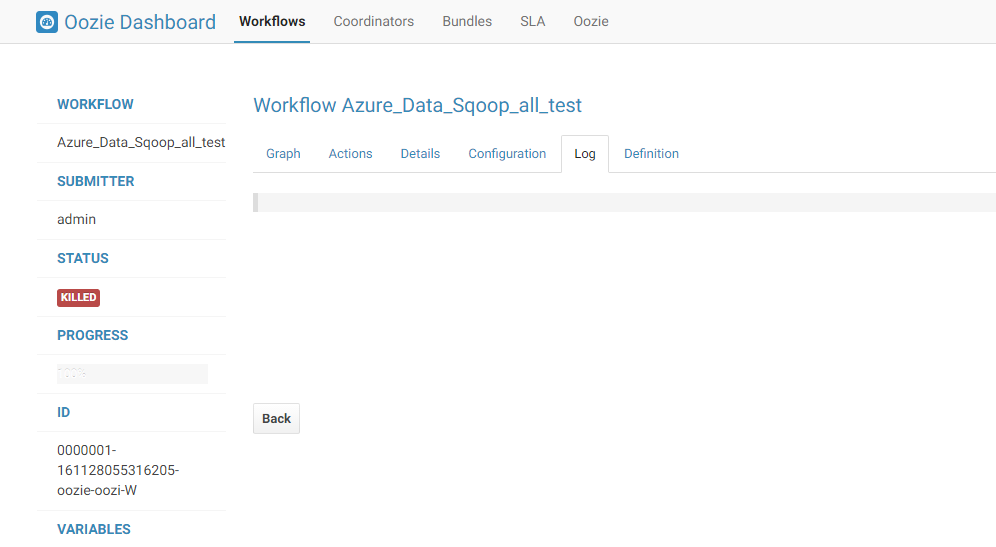The image size is (996, 547).
Task: Open the Coordinators nav tab
Action: point(374,22)
